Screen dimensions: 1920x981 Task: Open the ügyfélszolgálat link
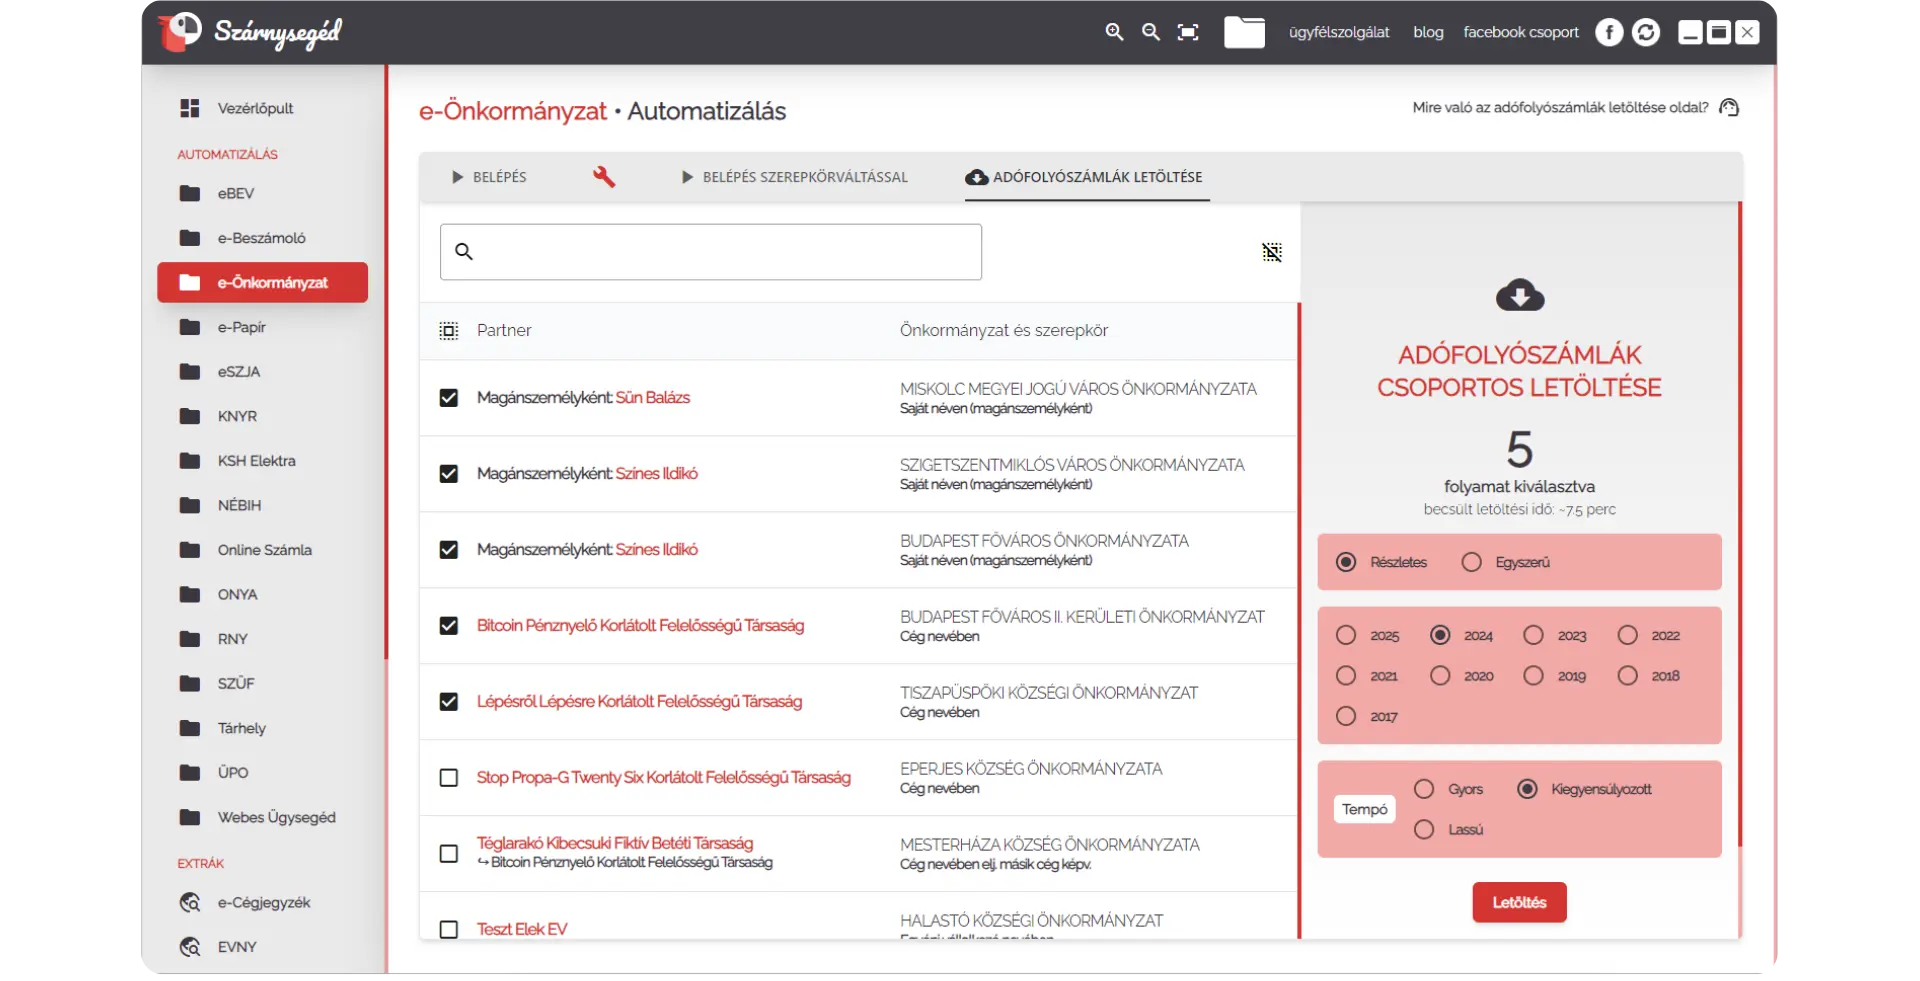point(1339,32)
